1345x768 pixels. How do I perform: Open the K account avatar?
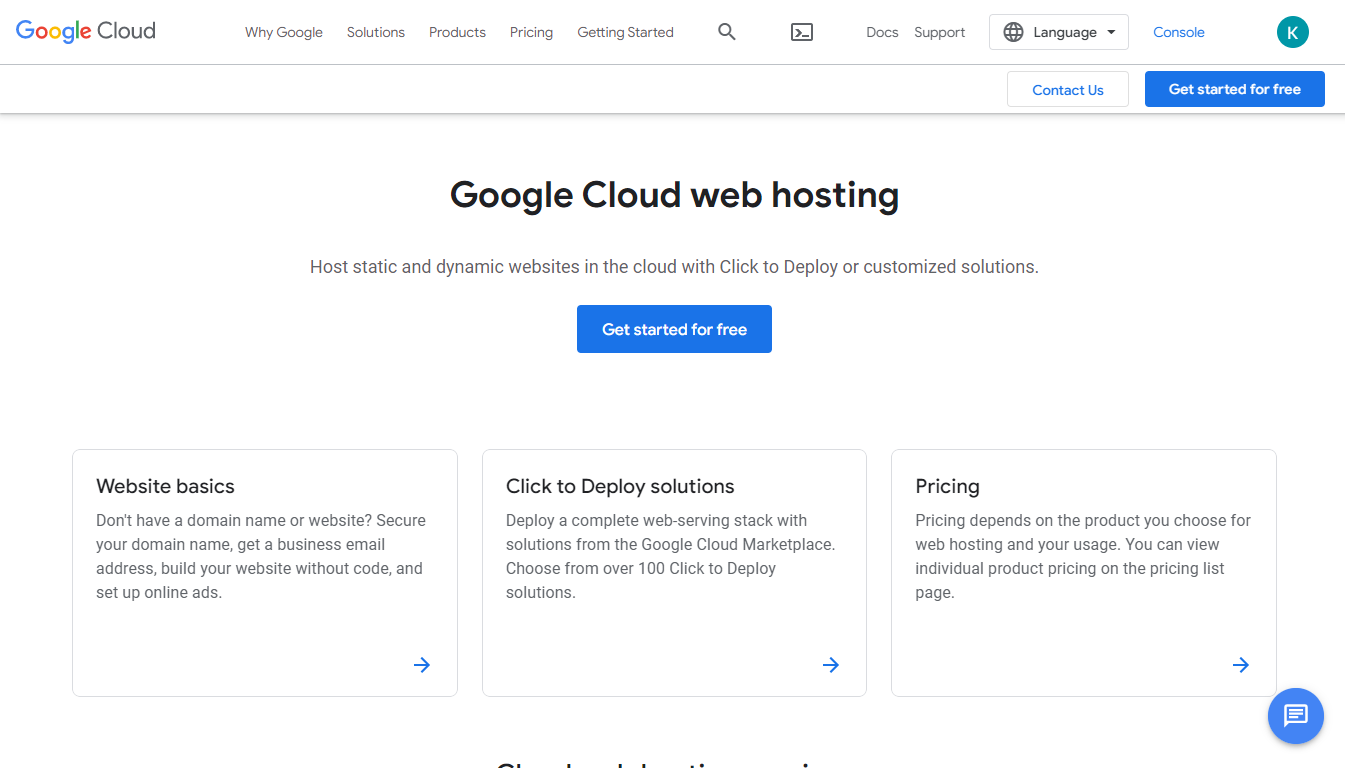point(1293,32)
